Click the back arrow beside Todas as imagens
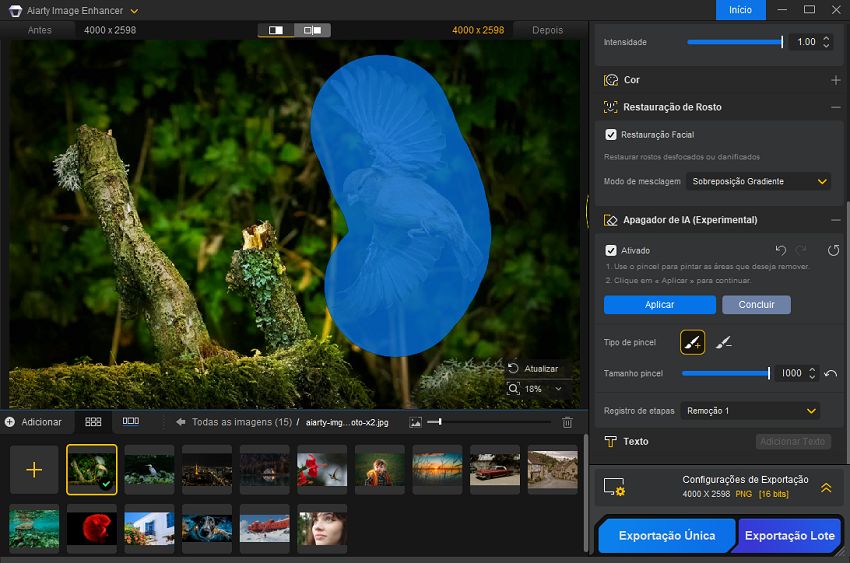Screen dimensions: 850x563 click(x=181, y=422)
